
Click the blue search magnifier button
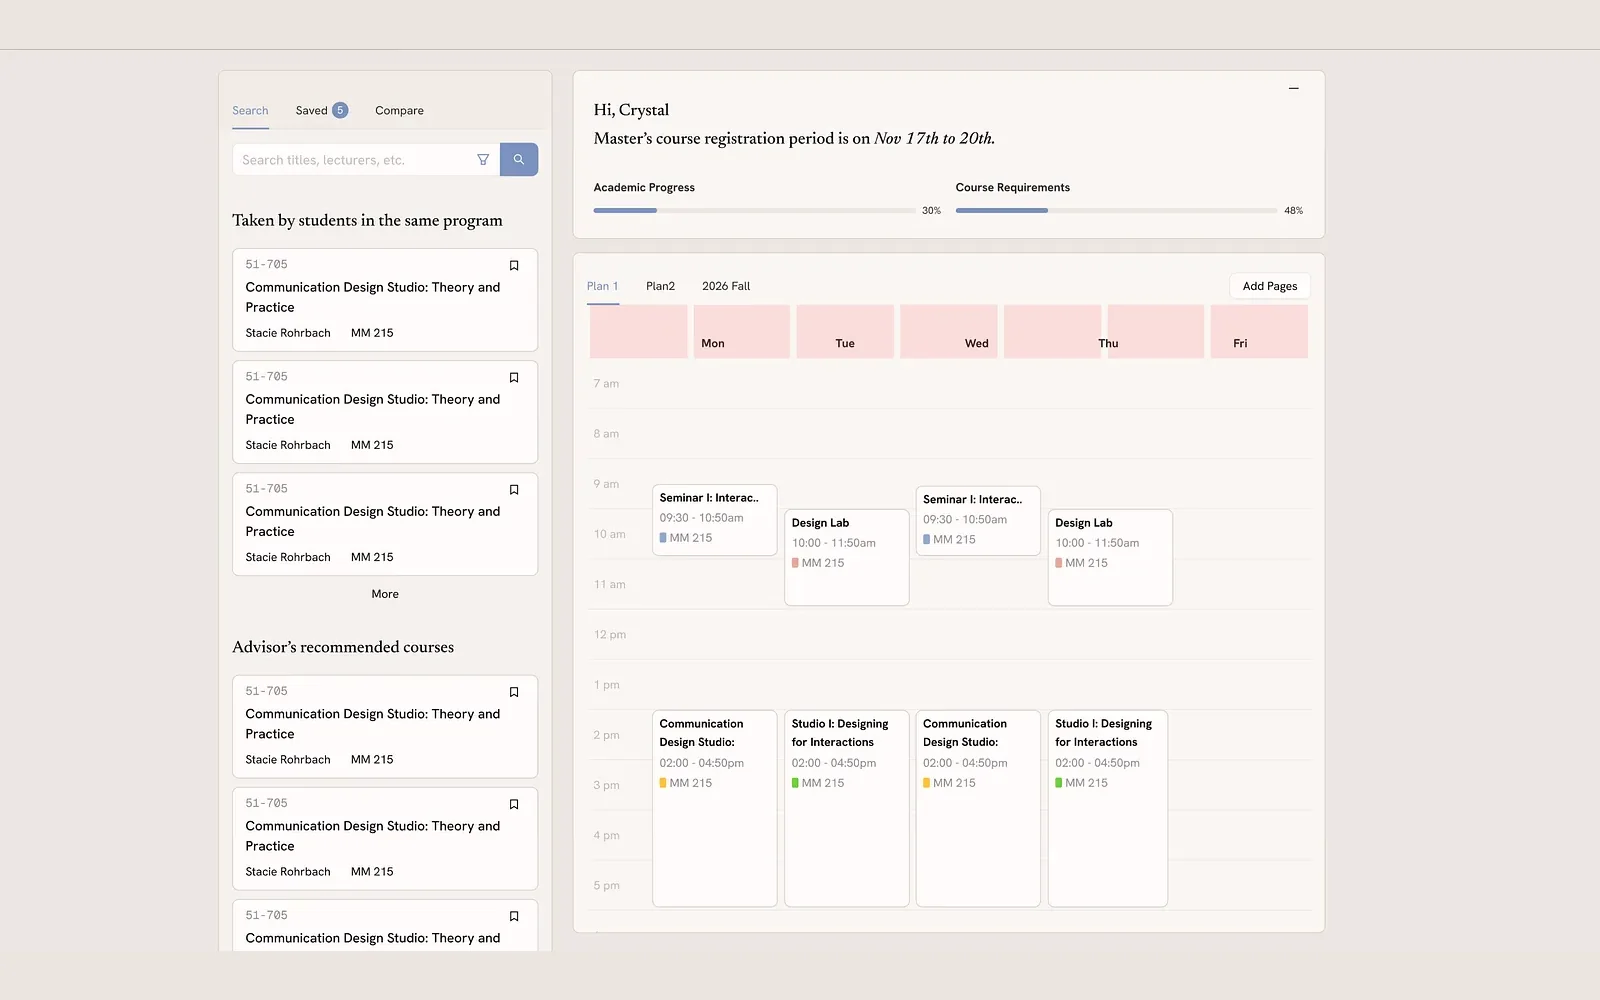point(519,160)
